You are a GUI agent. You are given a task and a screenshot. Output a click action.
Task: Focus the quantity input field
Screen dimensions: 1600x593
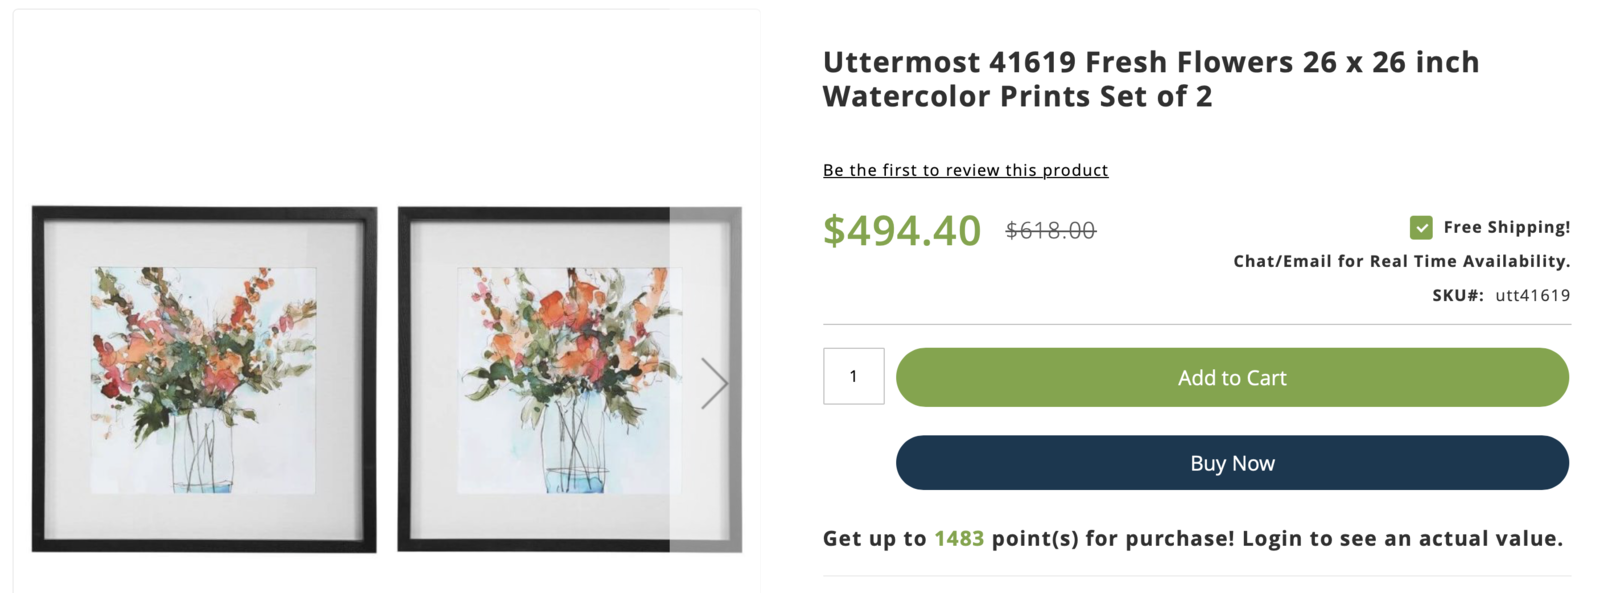pos(853,376)
